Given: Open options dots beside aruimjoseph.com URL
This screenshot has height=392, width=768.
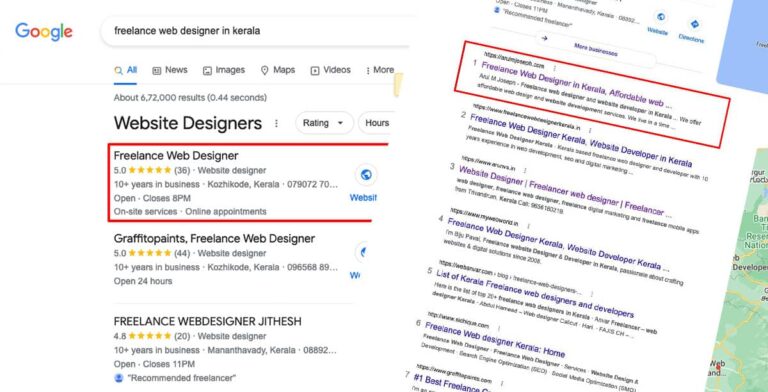Looking at the screenshot, I should tap(554, 68).
